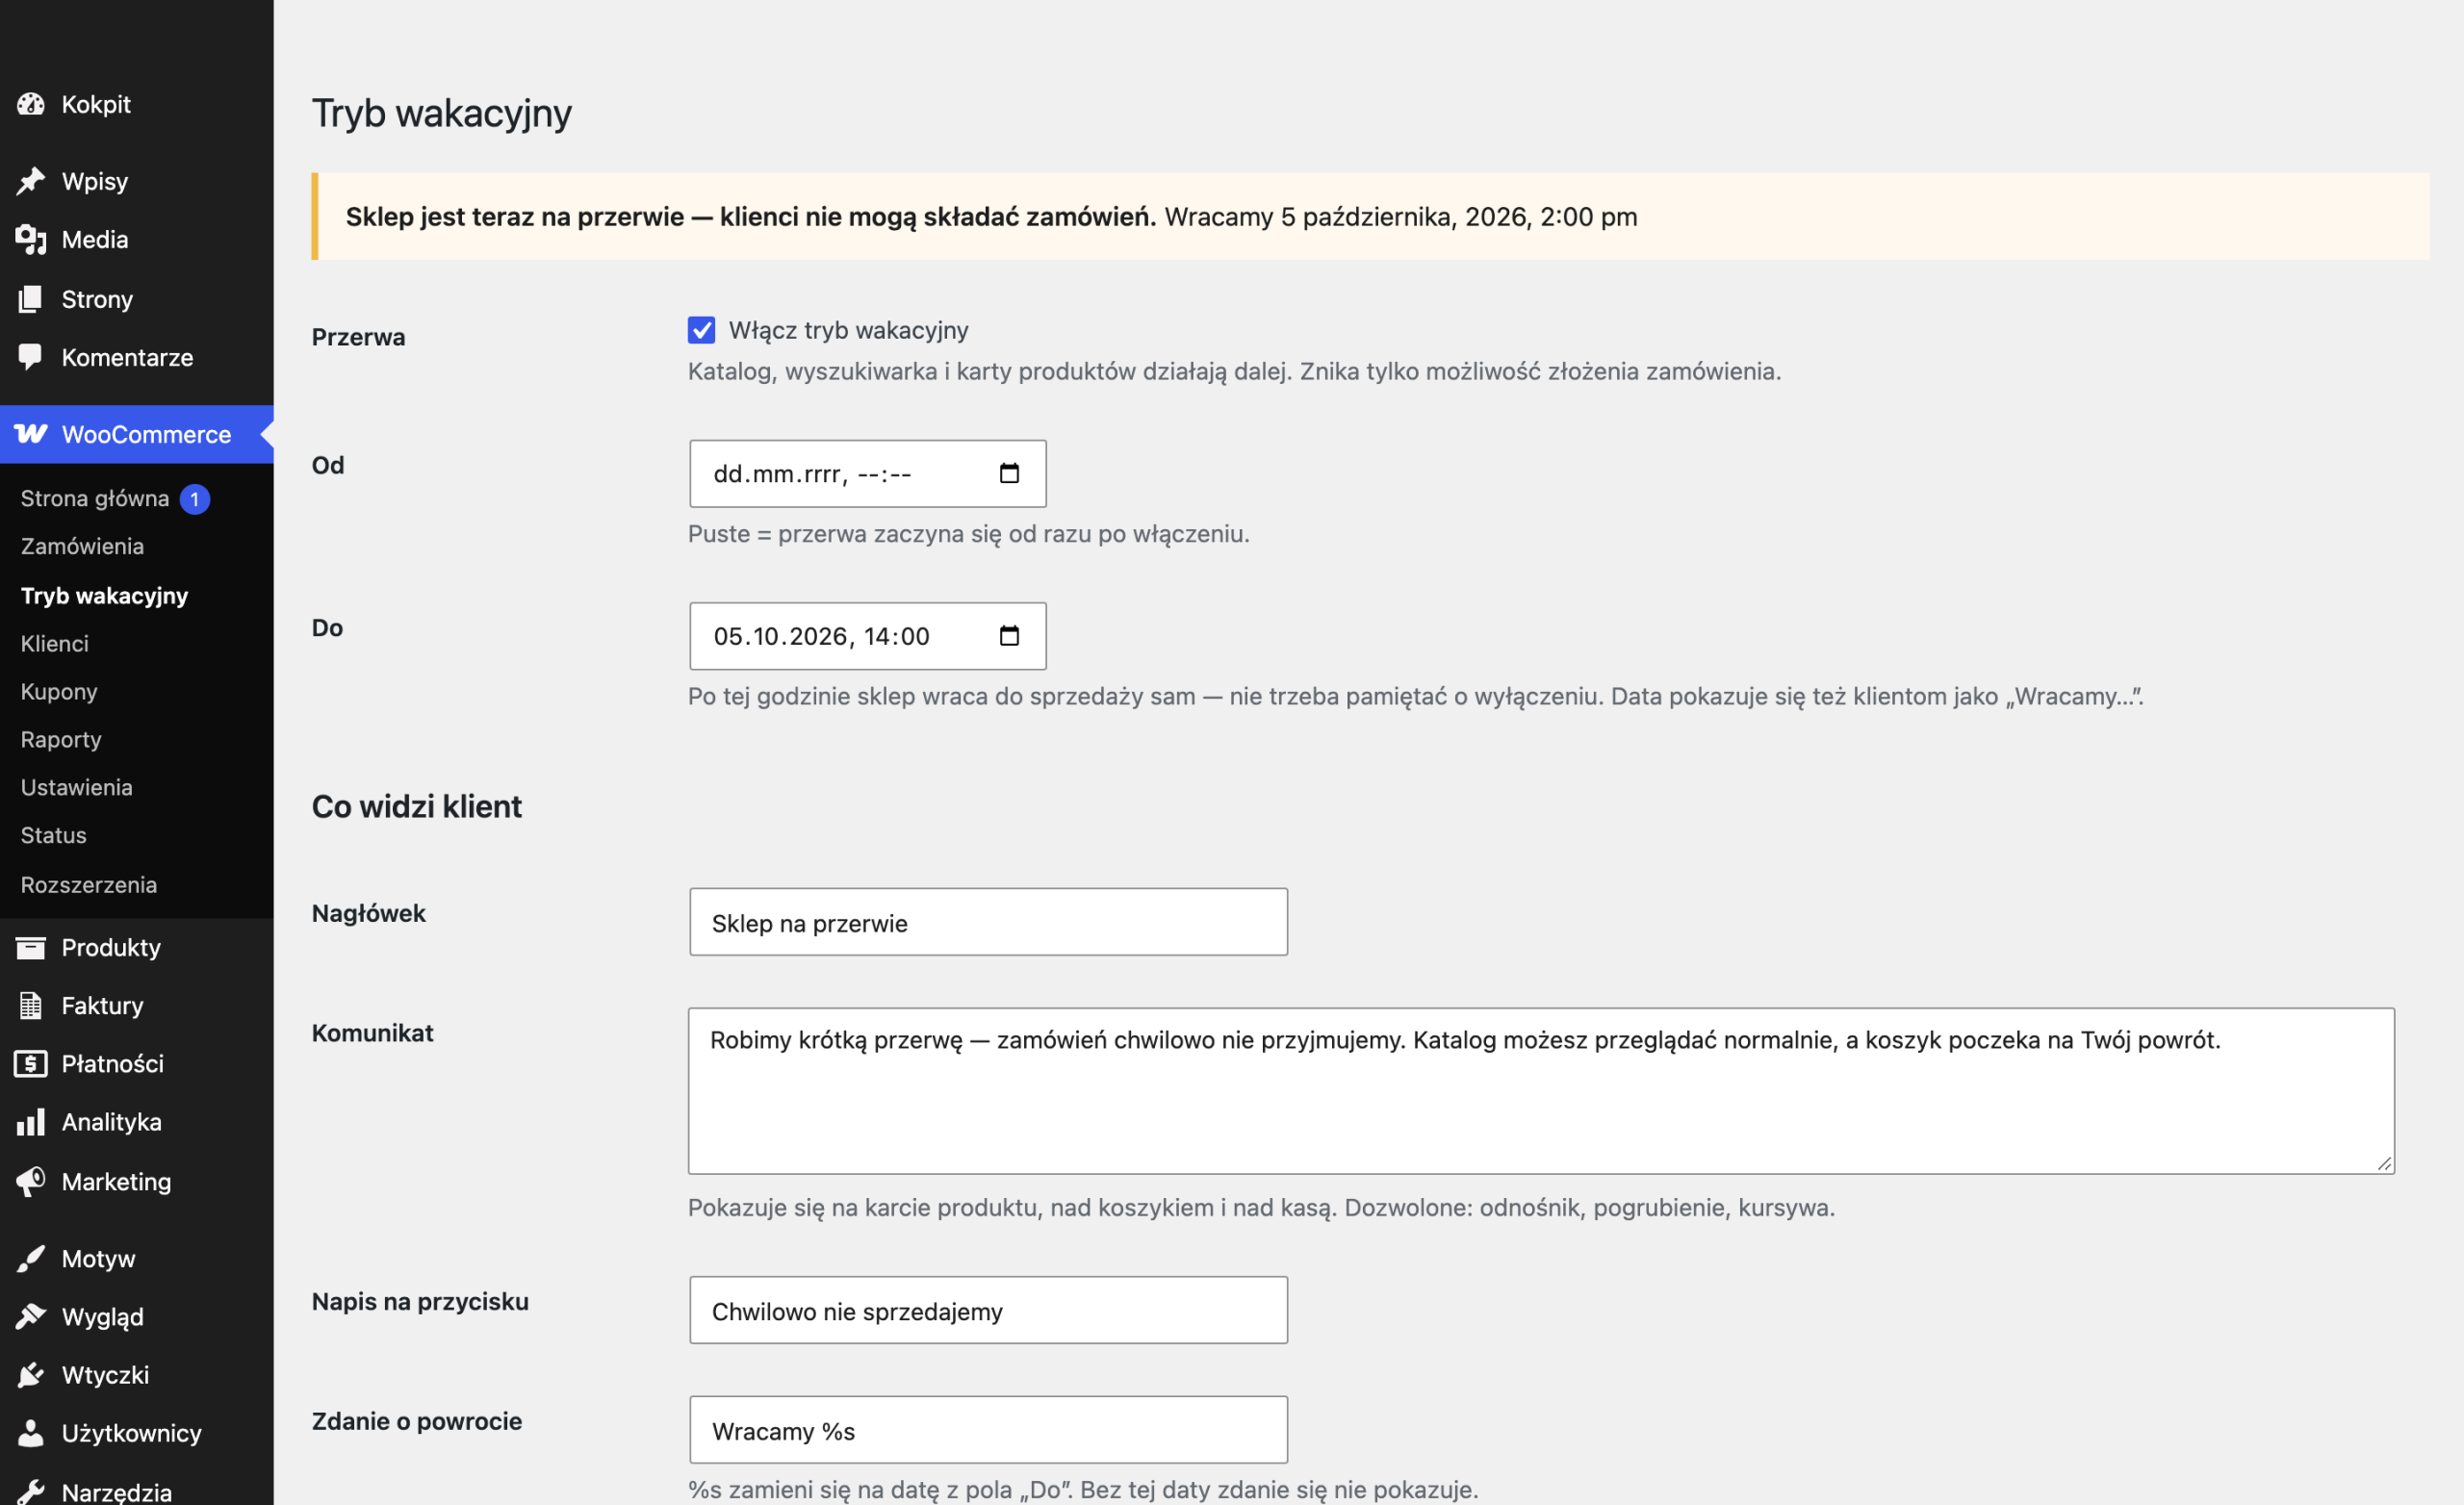
Task: Go to Zamówienia submenu item
Action: pyautogui.click(x=82, y=546)
